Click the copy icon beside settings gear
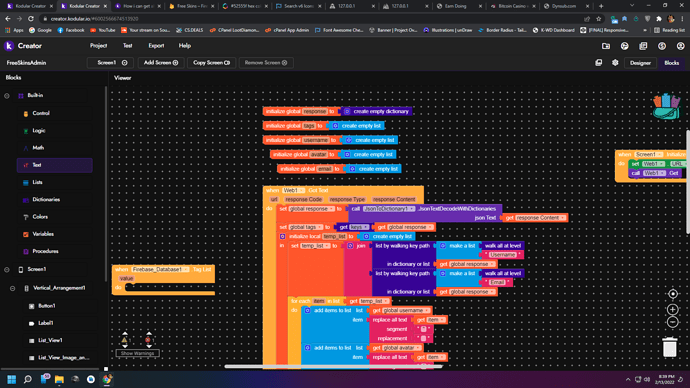 click(x=598, y=62)
